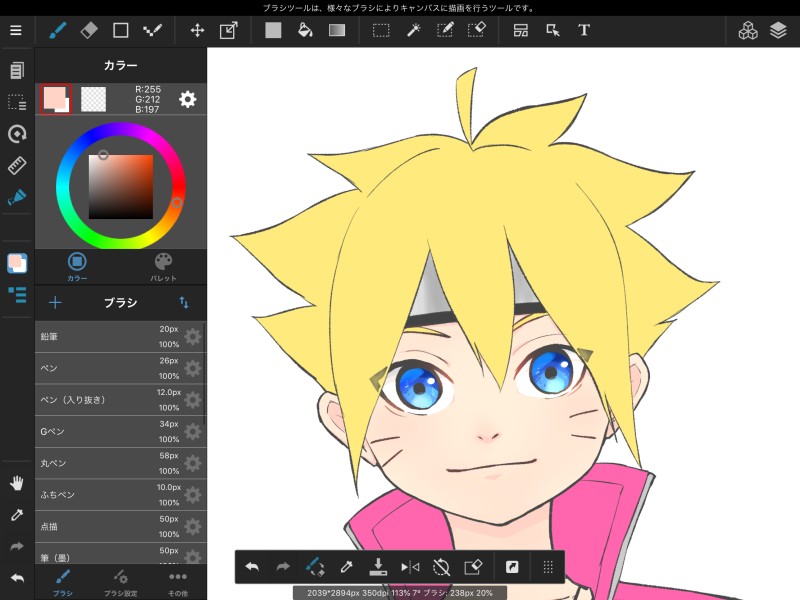Reorder brushes with sort arrows
The width and height of the screenshot is (800, 600).
(184, 303)
